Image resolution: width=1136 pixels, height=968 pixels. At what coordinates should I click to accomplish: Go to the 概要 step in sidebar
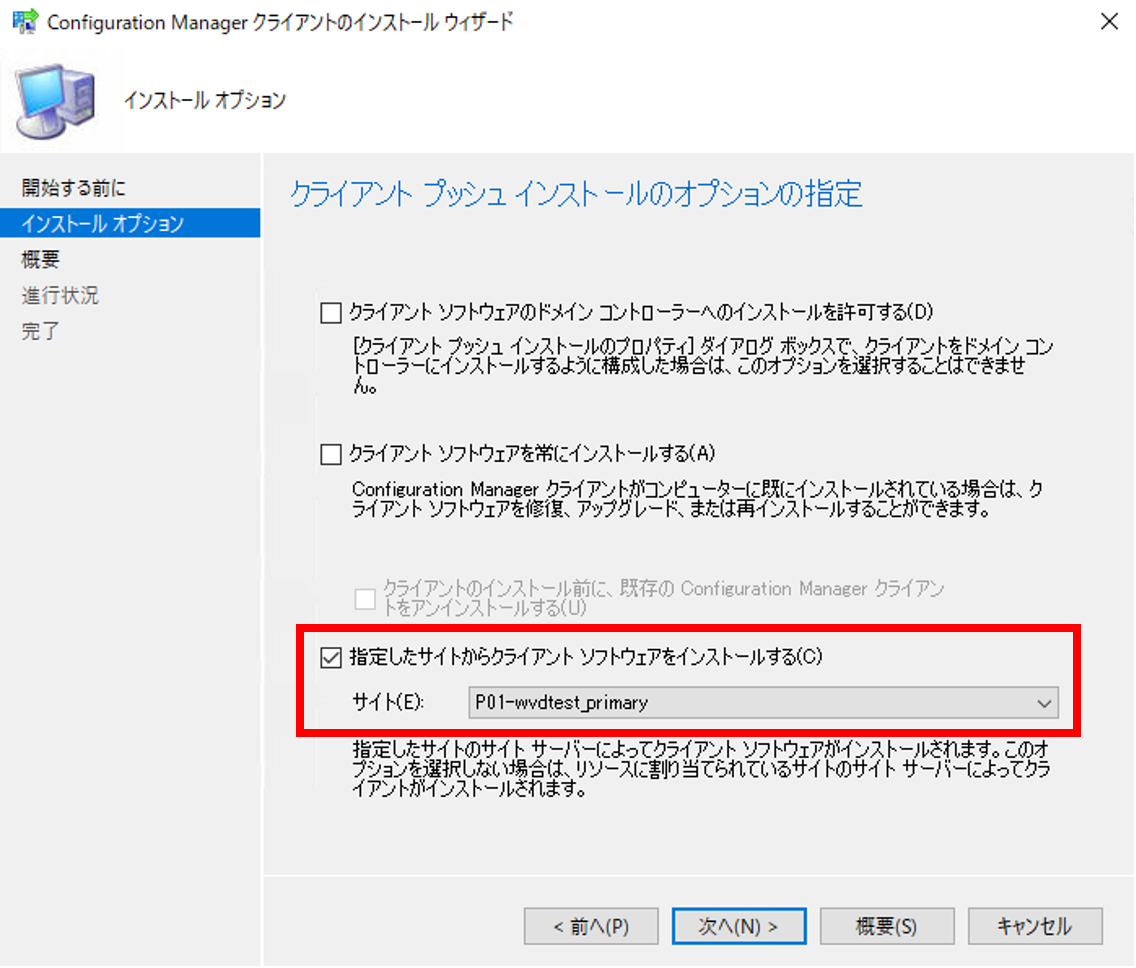pos(41,259)
